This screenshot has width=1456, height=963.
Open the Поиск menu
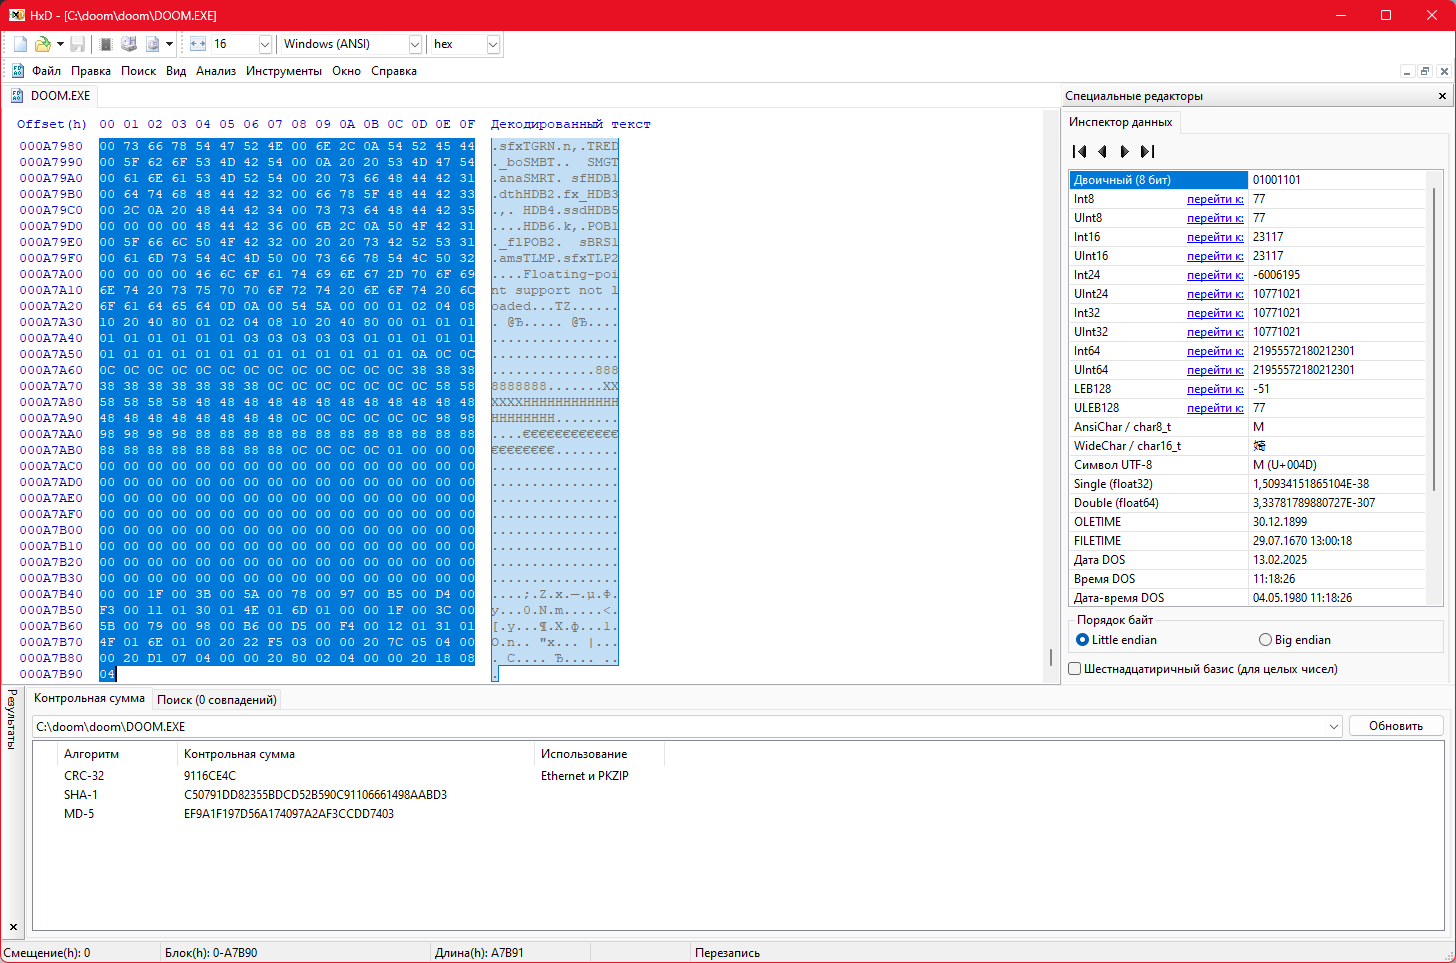(138, 71)
